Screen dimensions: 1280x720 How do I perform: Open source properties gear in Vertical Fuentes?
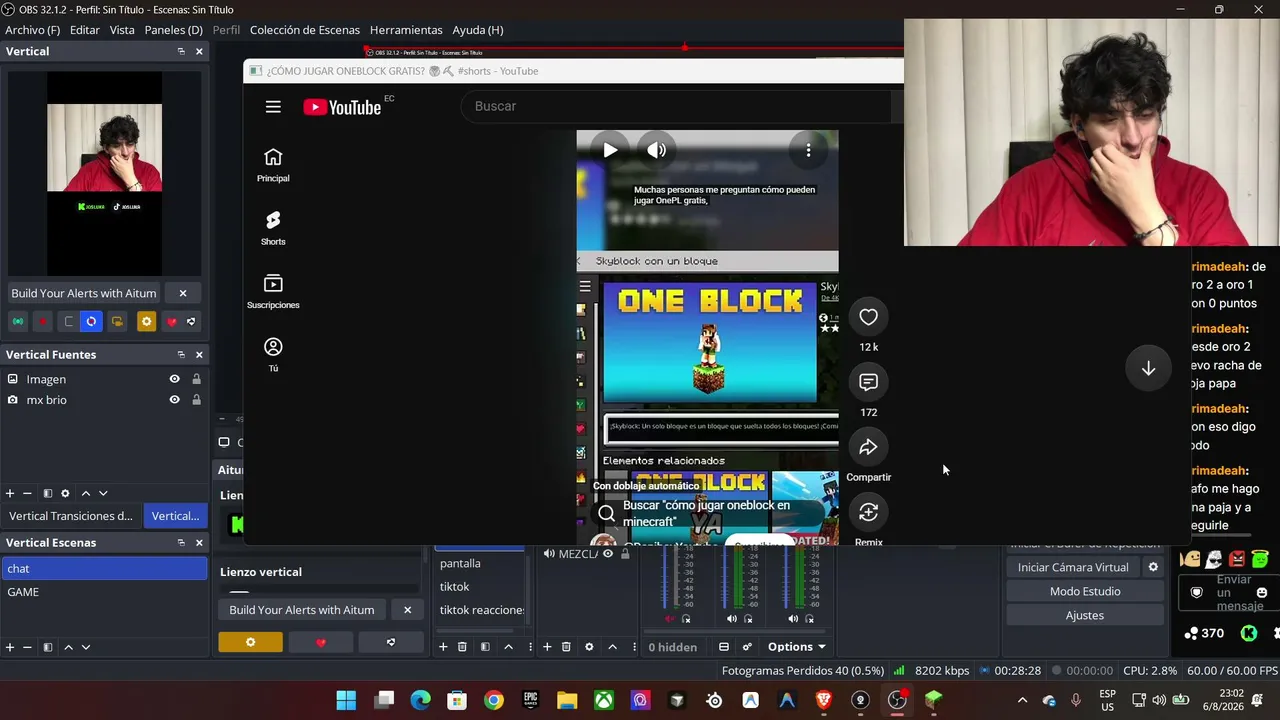point(66,493)
